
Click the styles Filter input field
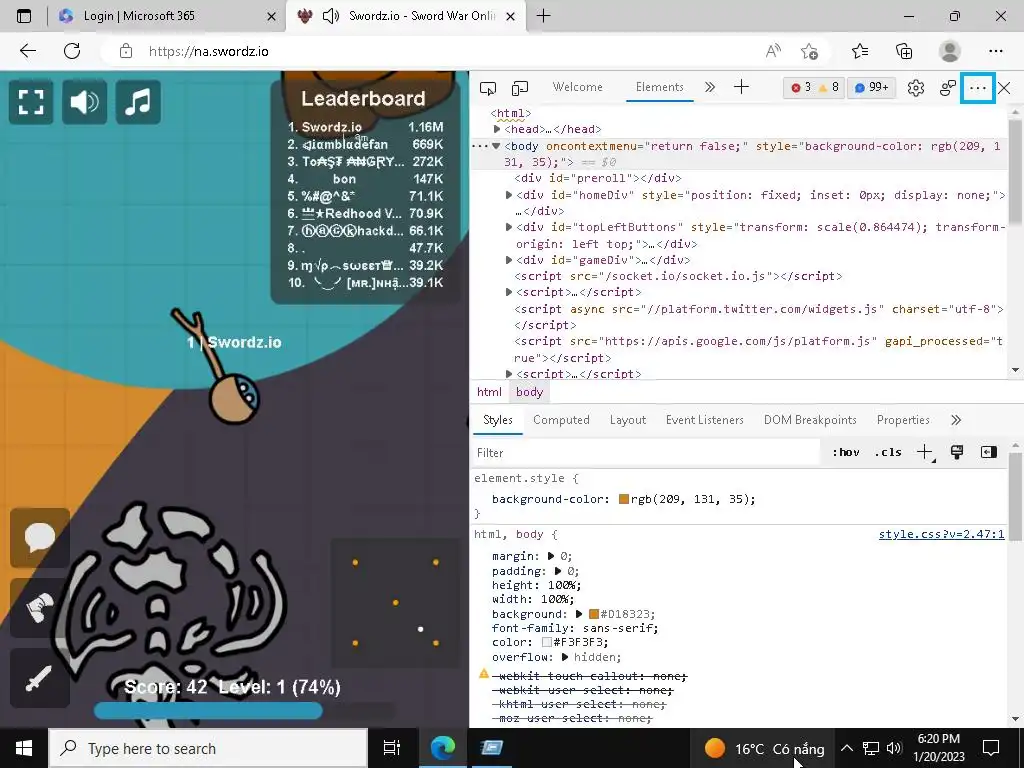pyautogui.click(x=645, y=453)
